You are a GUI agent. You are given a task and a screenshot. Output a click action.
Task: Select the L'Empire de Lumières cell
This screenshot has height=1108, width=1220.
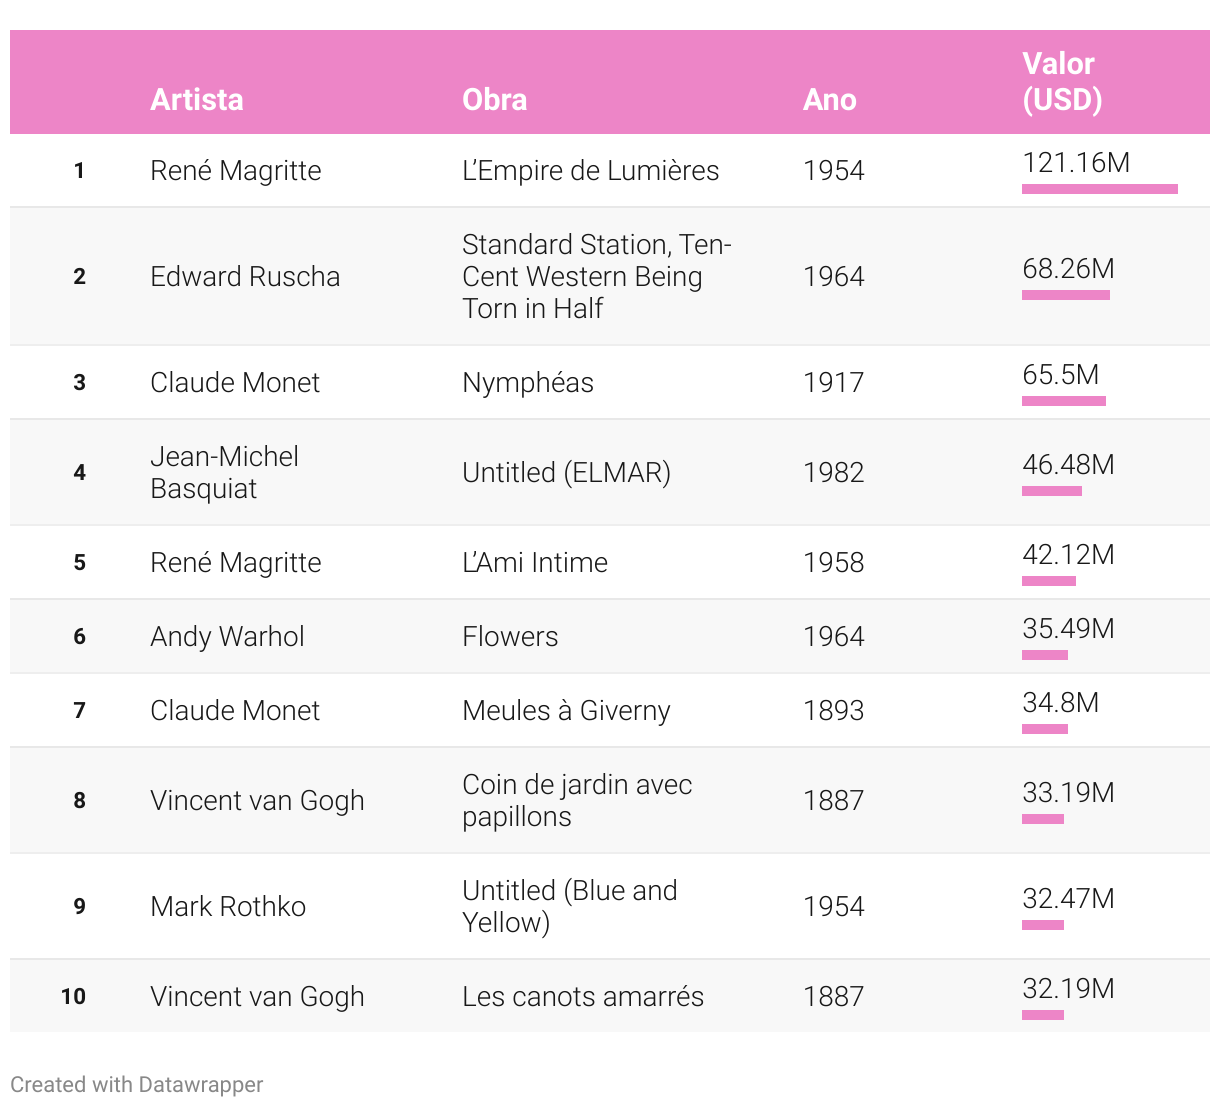590,171
